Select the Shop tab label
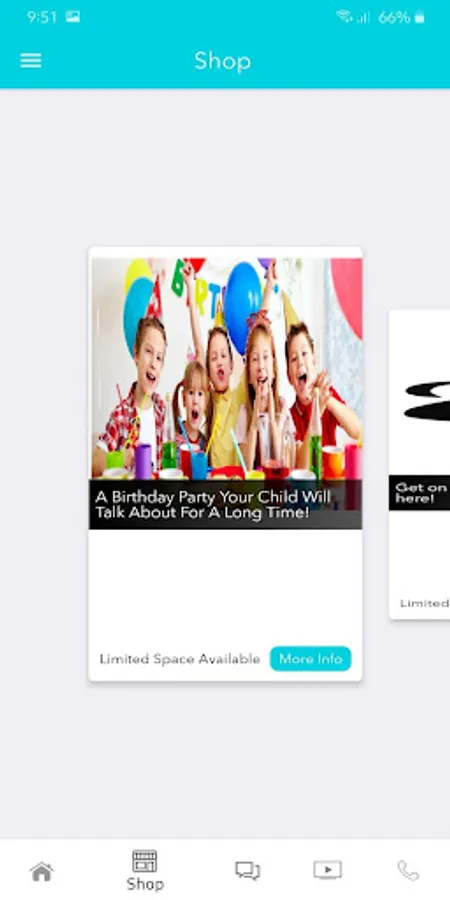Image resolution: width=450 pixels, height=900 pixels. point(145,884)
